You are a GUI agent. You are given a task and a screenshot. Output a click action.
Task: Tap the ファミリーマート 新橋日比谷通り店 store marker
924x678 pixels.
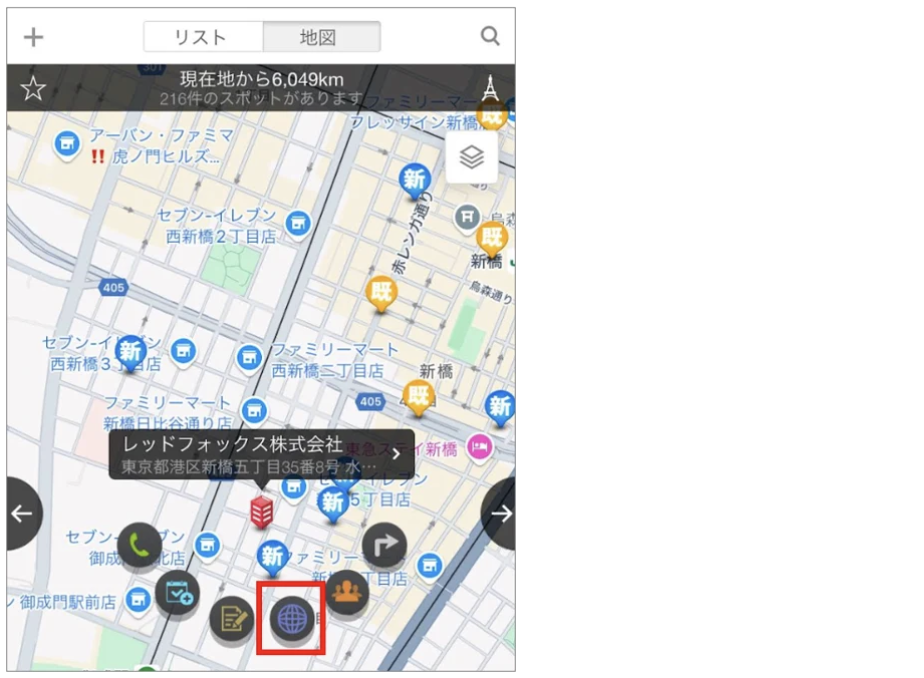coord(254,411)
